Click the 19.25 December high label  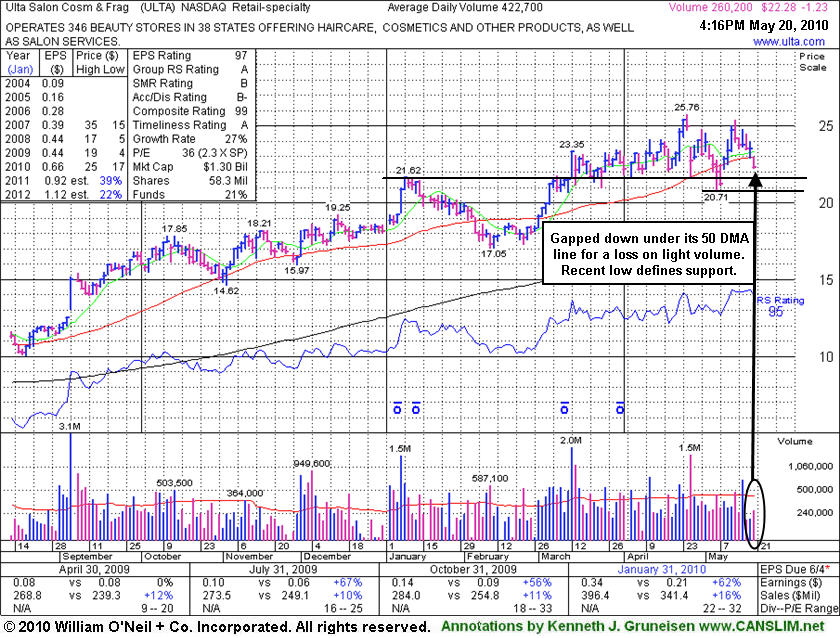(338, 207)
